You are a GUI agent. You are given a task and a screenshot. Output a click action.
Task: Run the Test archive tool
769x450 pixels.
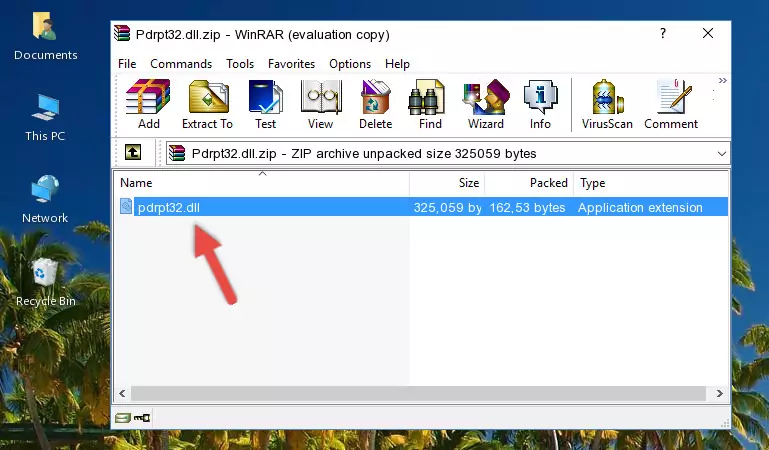point(265,104)
